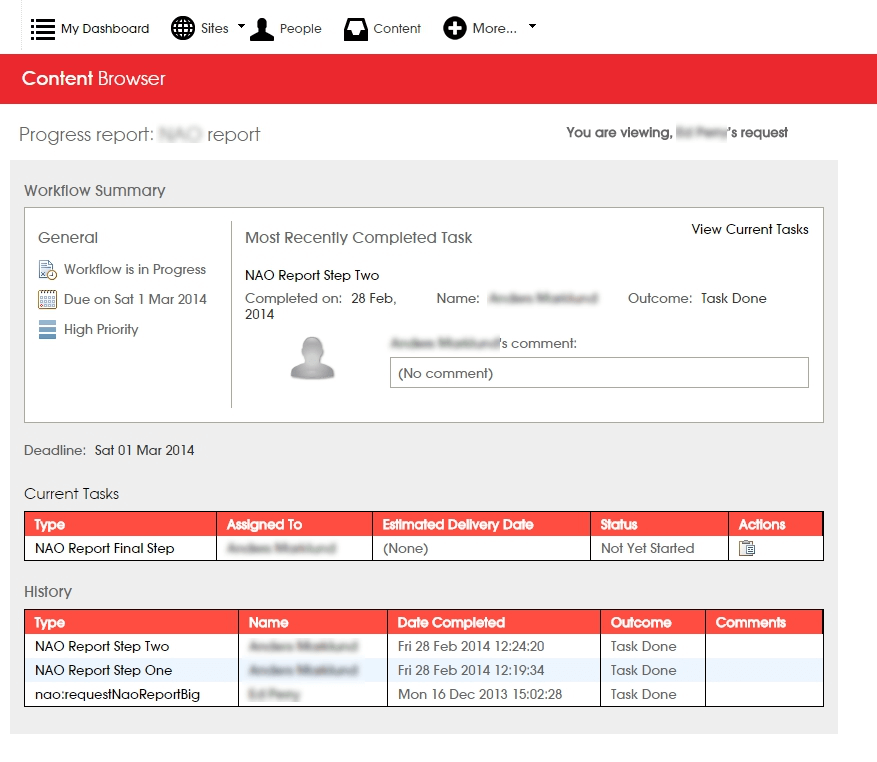Click the workflow in progress status icon
Image resolution: width=877 pixels, height=762 pixels.
tap(48, 270)
